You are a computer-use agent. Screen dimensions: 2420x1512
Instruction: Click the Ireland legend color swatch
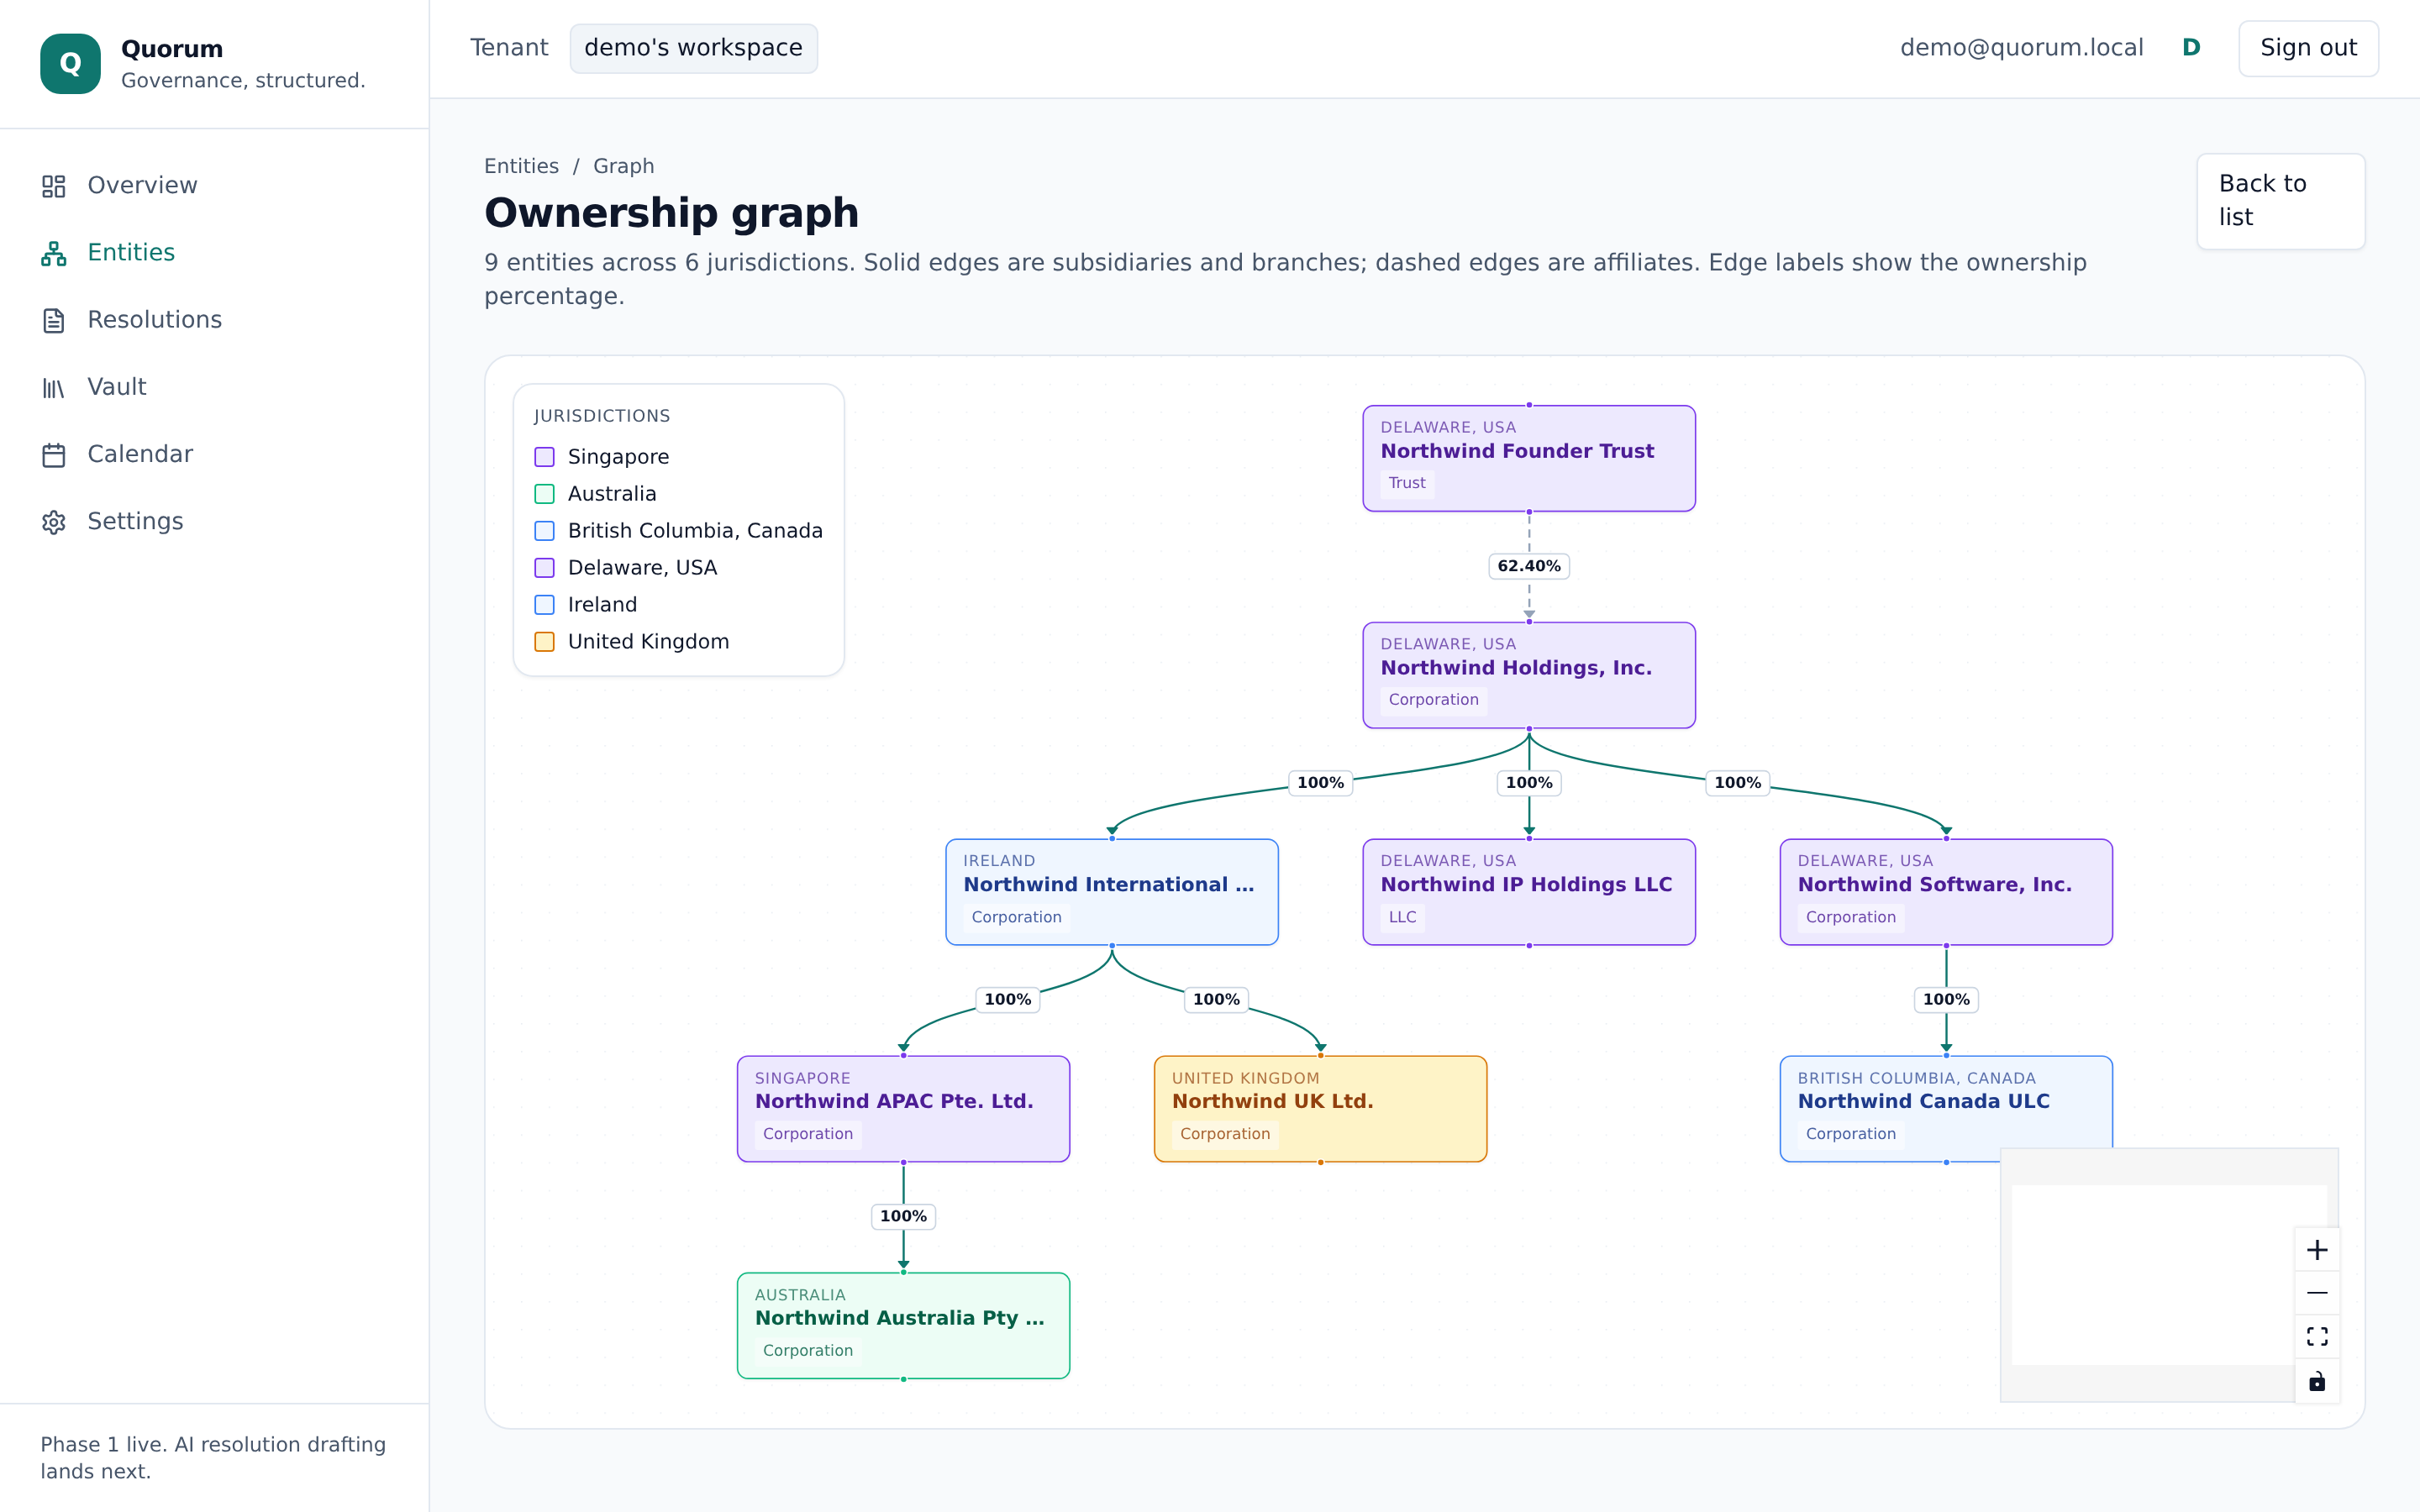click(x=544, y=605)
